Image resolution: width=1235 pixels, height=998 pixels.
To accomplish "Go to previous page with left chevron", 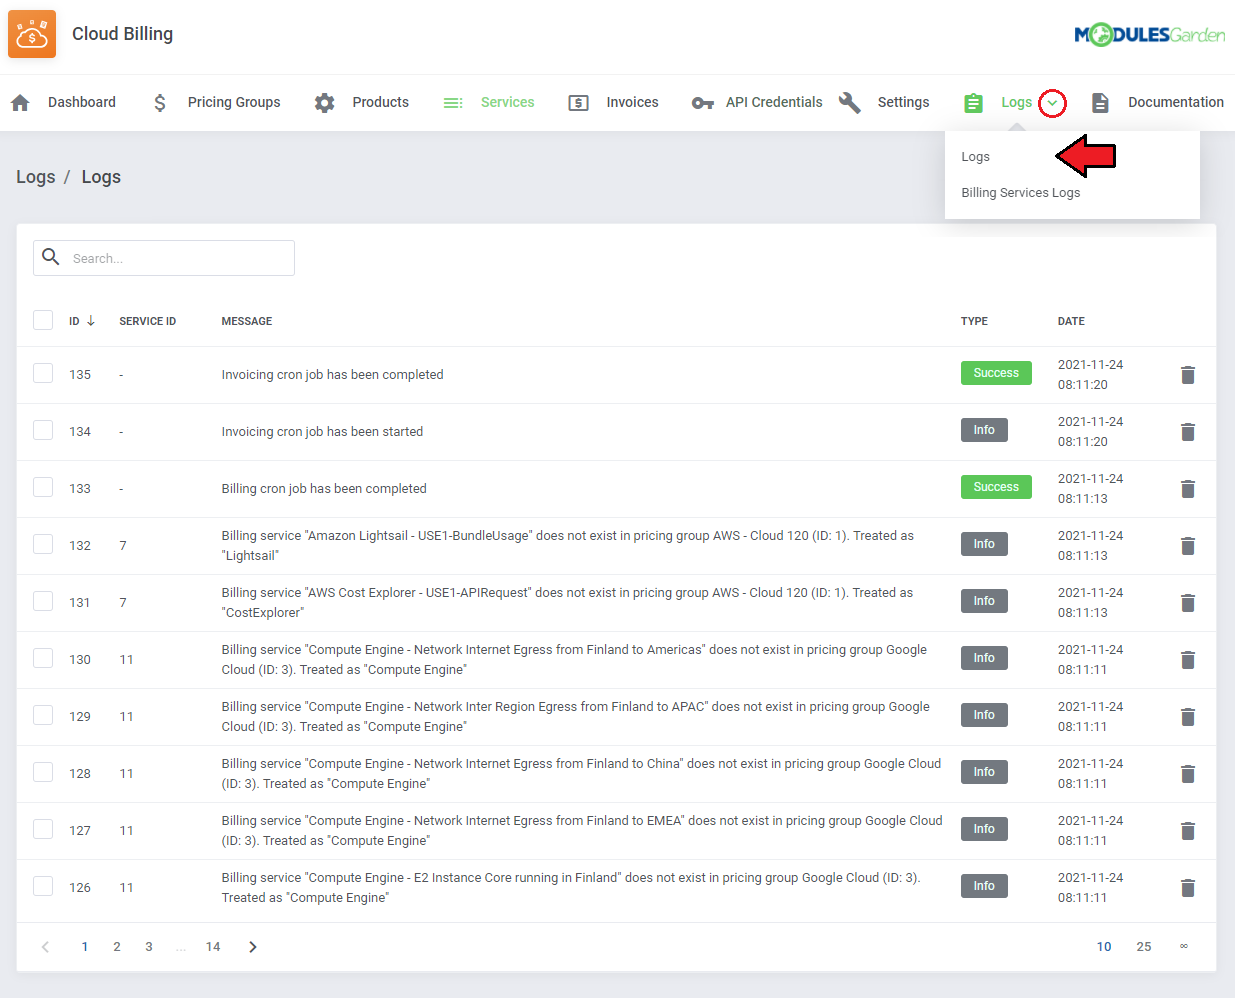I will [x=45, y=947].
